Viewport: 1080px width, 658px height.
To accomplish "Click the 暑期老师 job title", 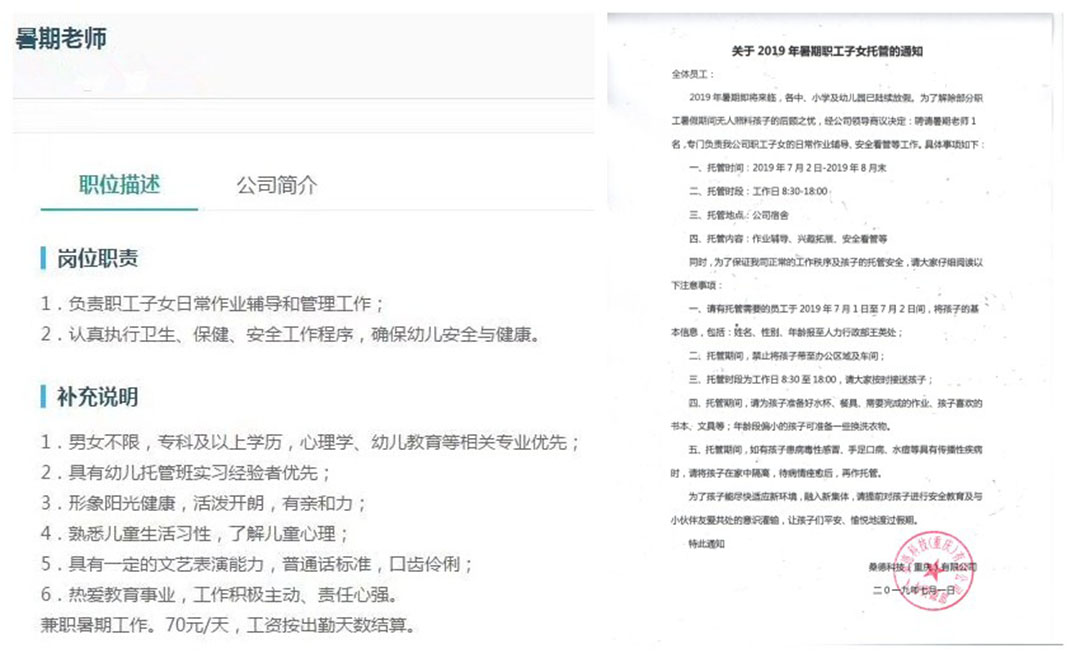I will [x=61, y=39].
